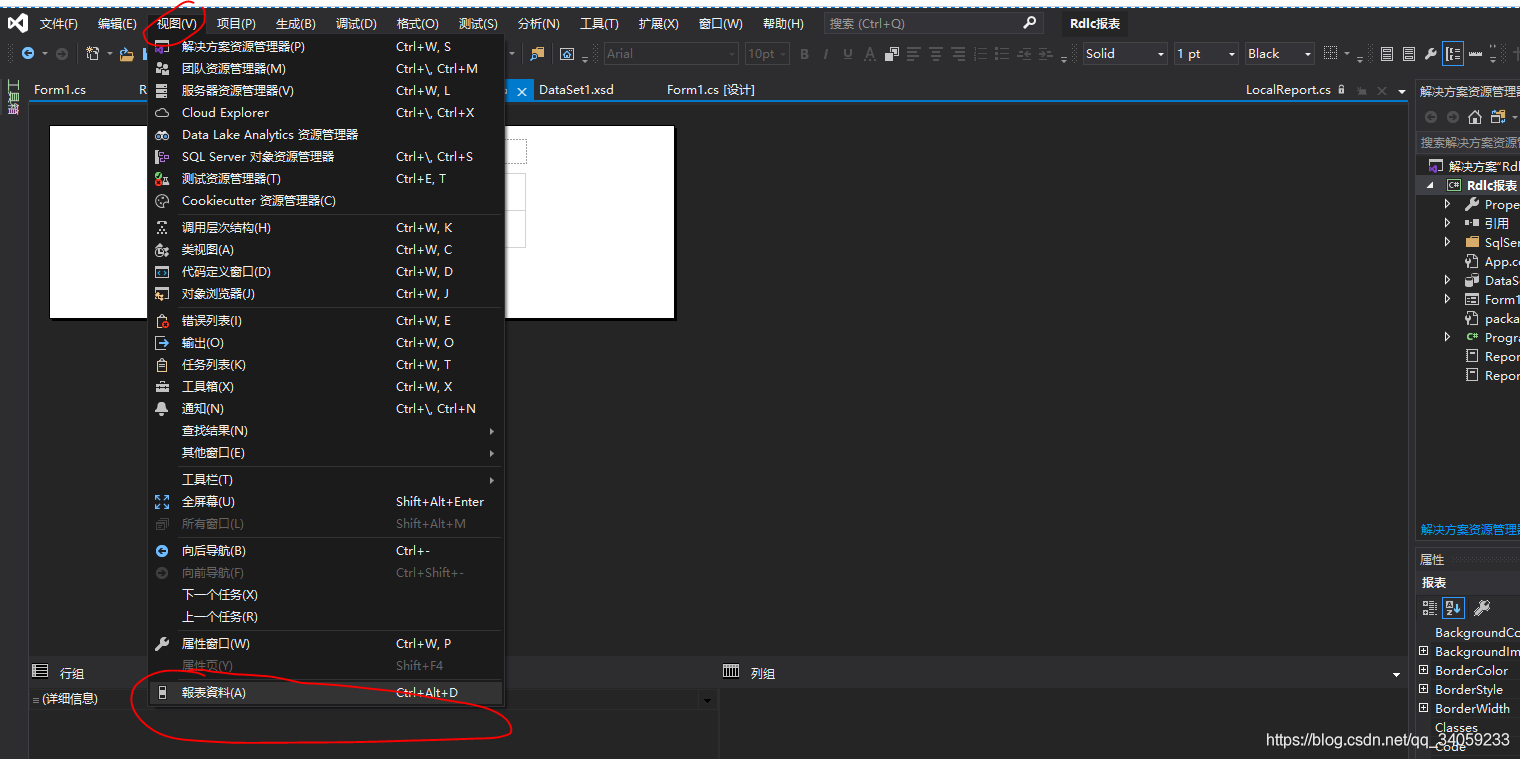Image resolution: width=1520 pixels, height=759 pixels.
Task: Open 其他窗口(E) submenu
Action: tap(326, 452)
